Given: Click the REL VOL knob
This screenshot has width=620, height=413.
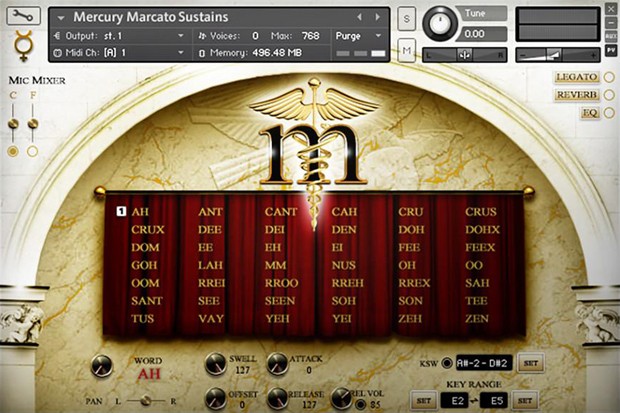Looking at the screenshot, I should tap(340, 397).
